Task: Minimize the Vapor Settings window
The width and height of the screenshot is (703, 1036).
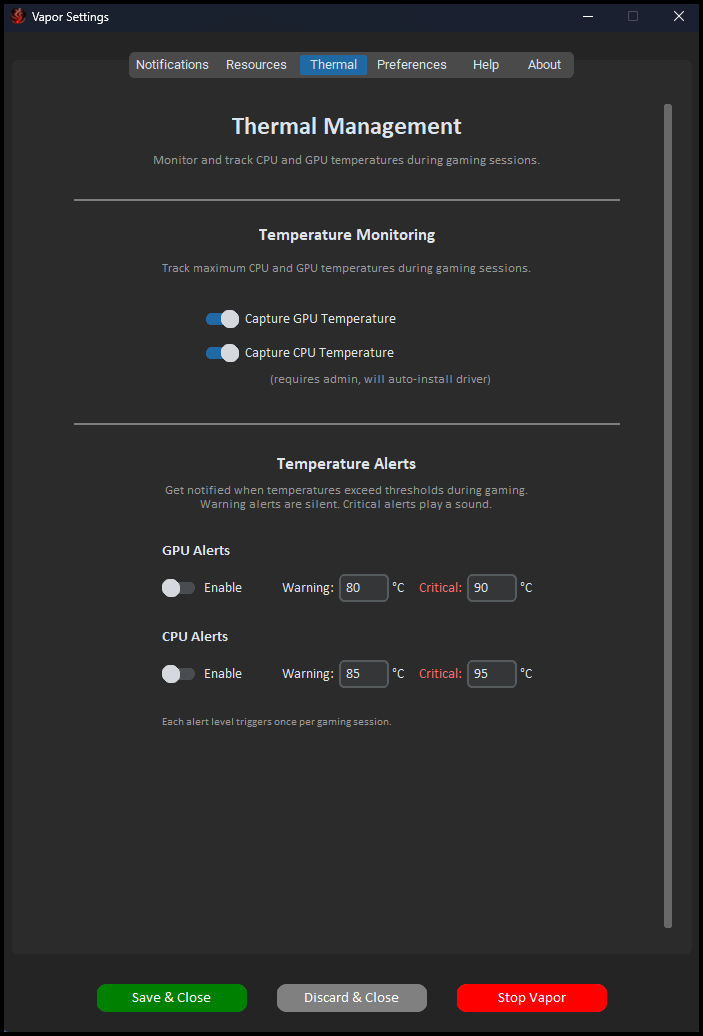Action: click(x=588, y=17)
